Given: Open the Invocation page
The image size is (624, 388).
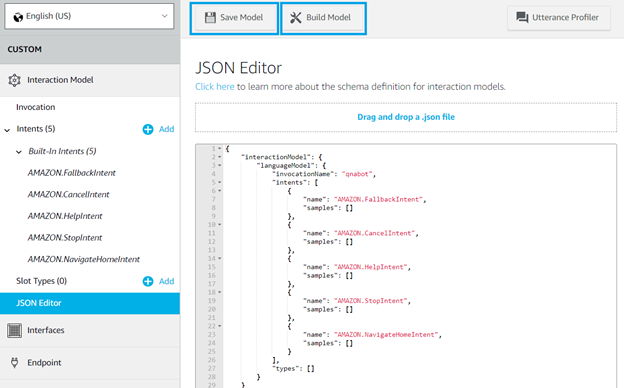Looking at the screenshot, I should tap(35, 107).
